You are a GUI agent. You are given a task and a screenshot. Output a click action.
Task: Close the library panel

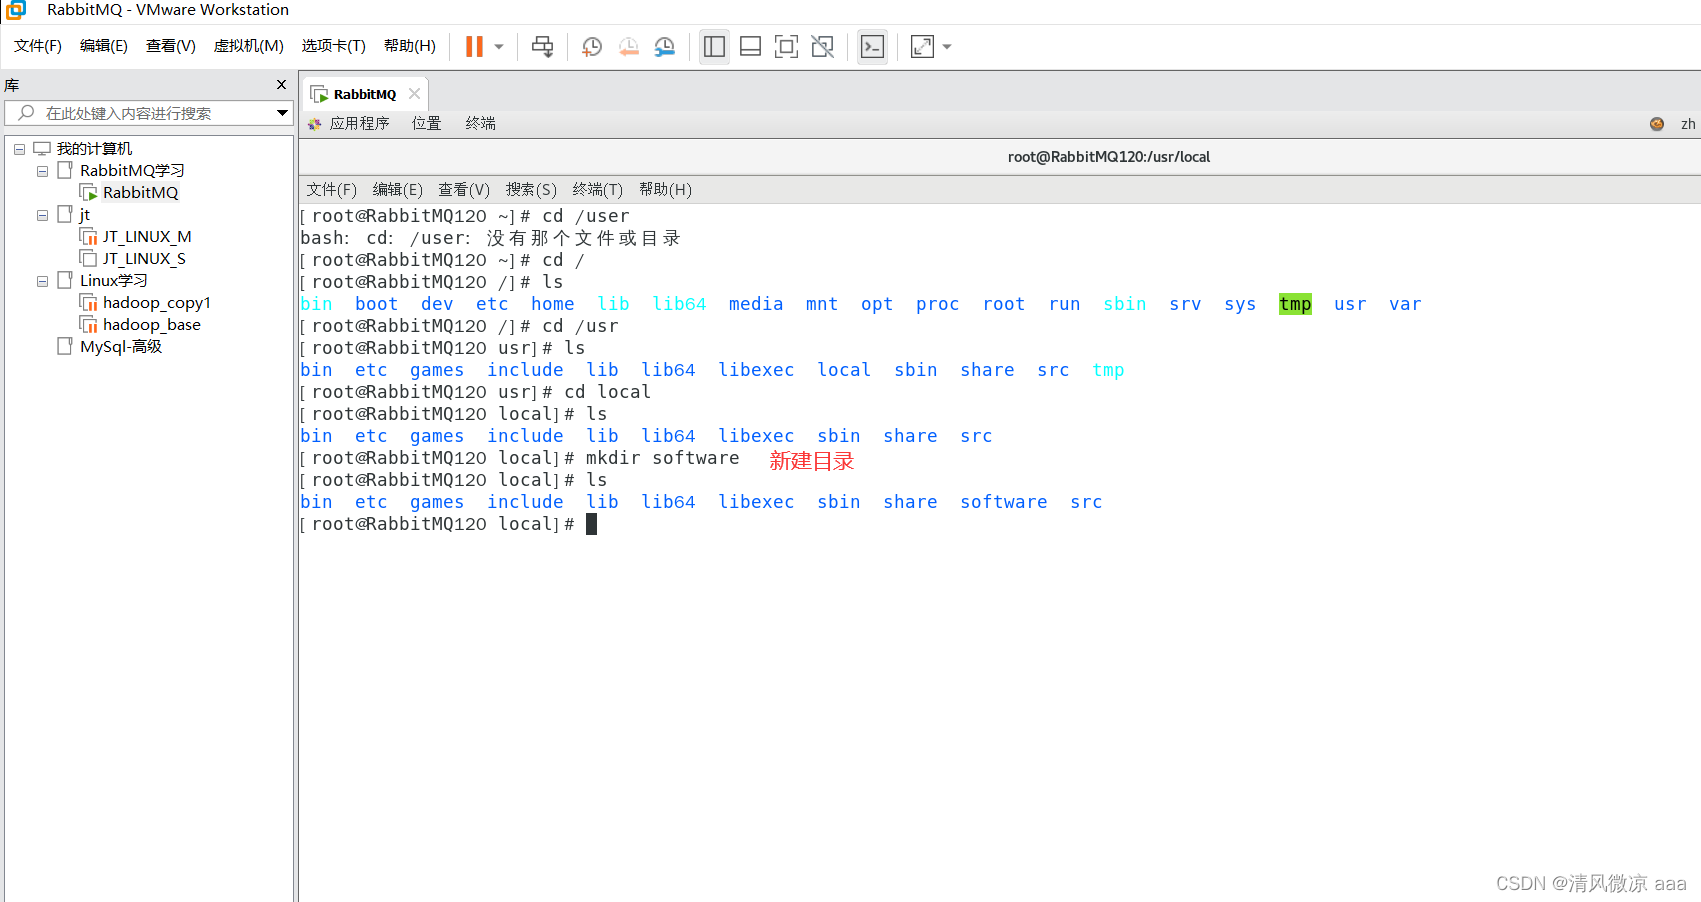pyautogui.click(x=281, y=85)
